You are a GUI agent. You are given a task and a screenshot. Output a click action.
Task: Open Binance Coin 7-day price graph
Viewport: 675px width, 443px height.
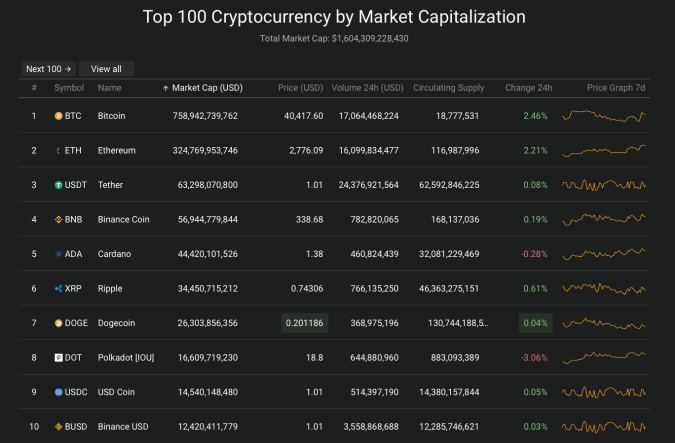tap(604, 220)
